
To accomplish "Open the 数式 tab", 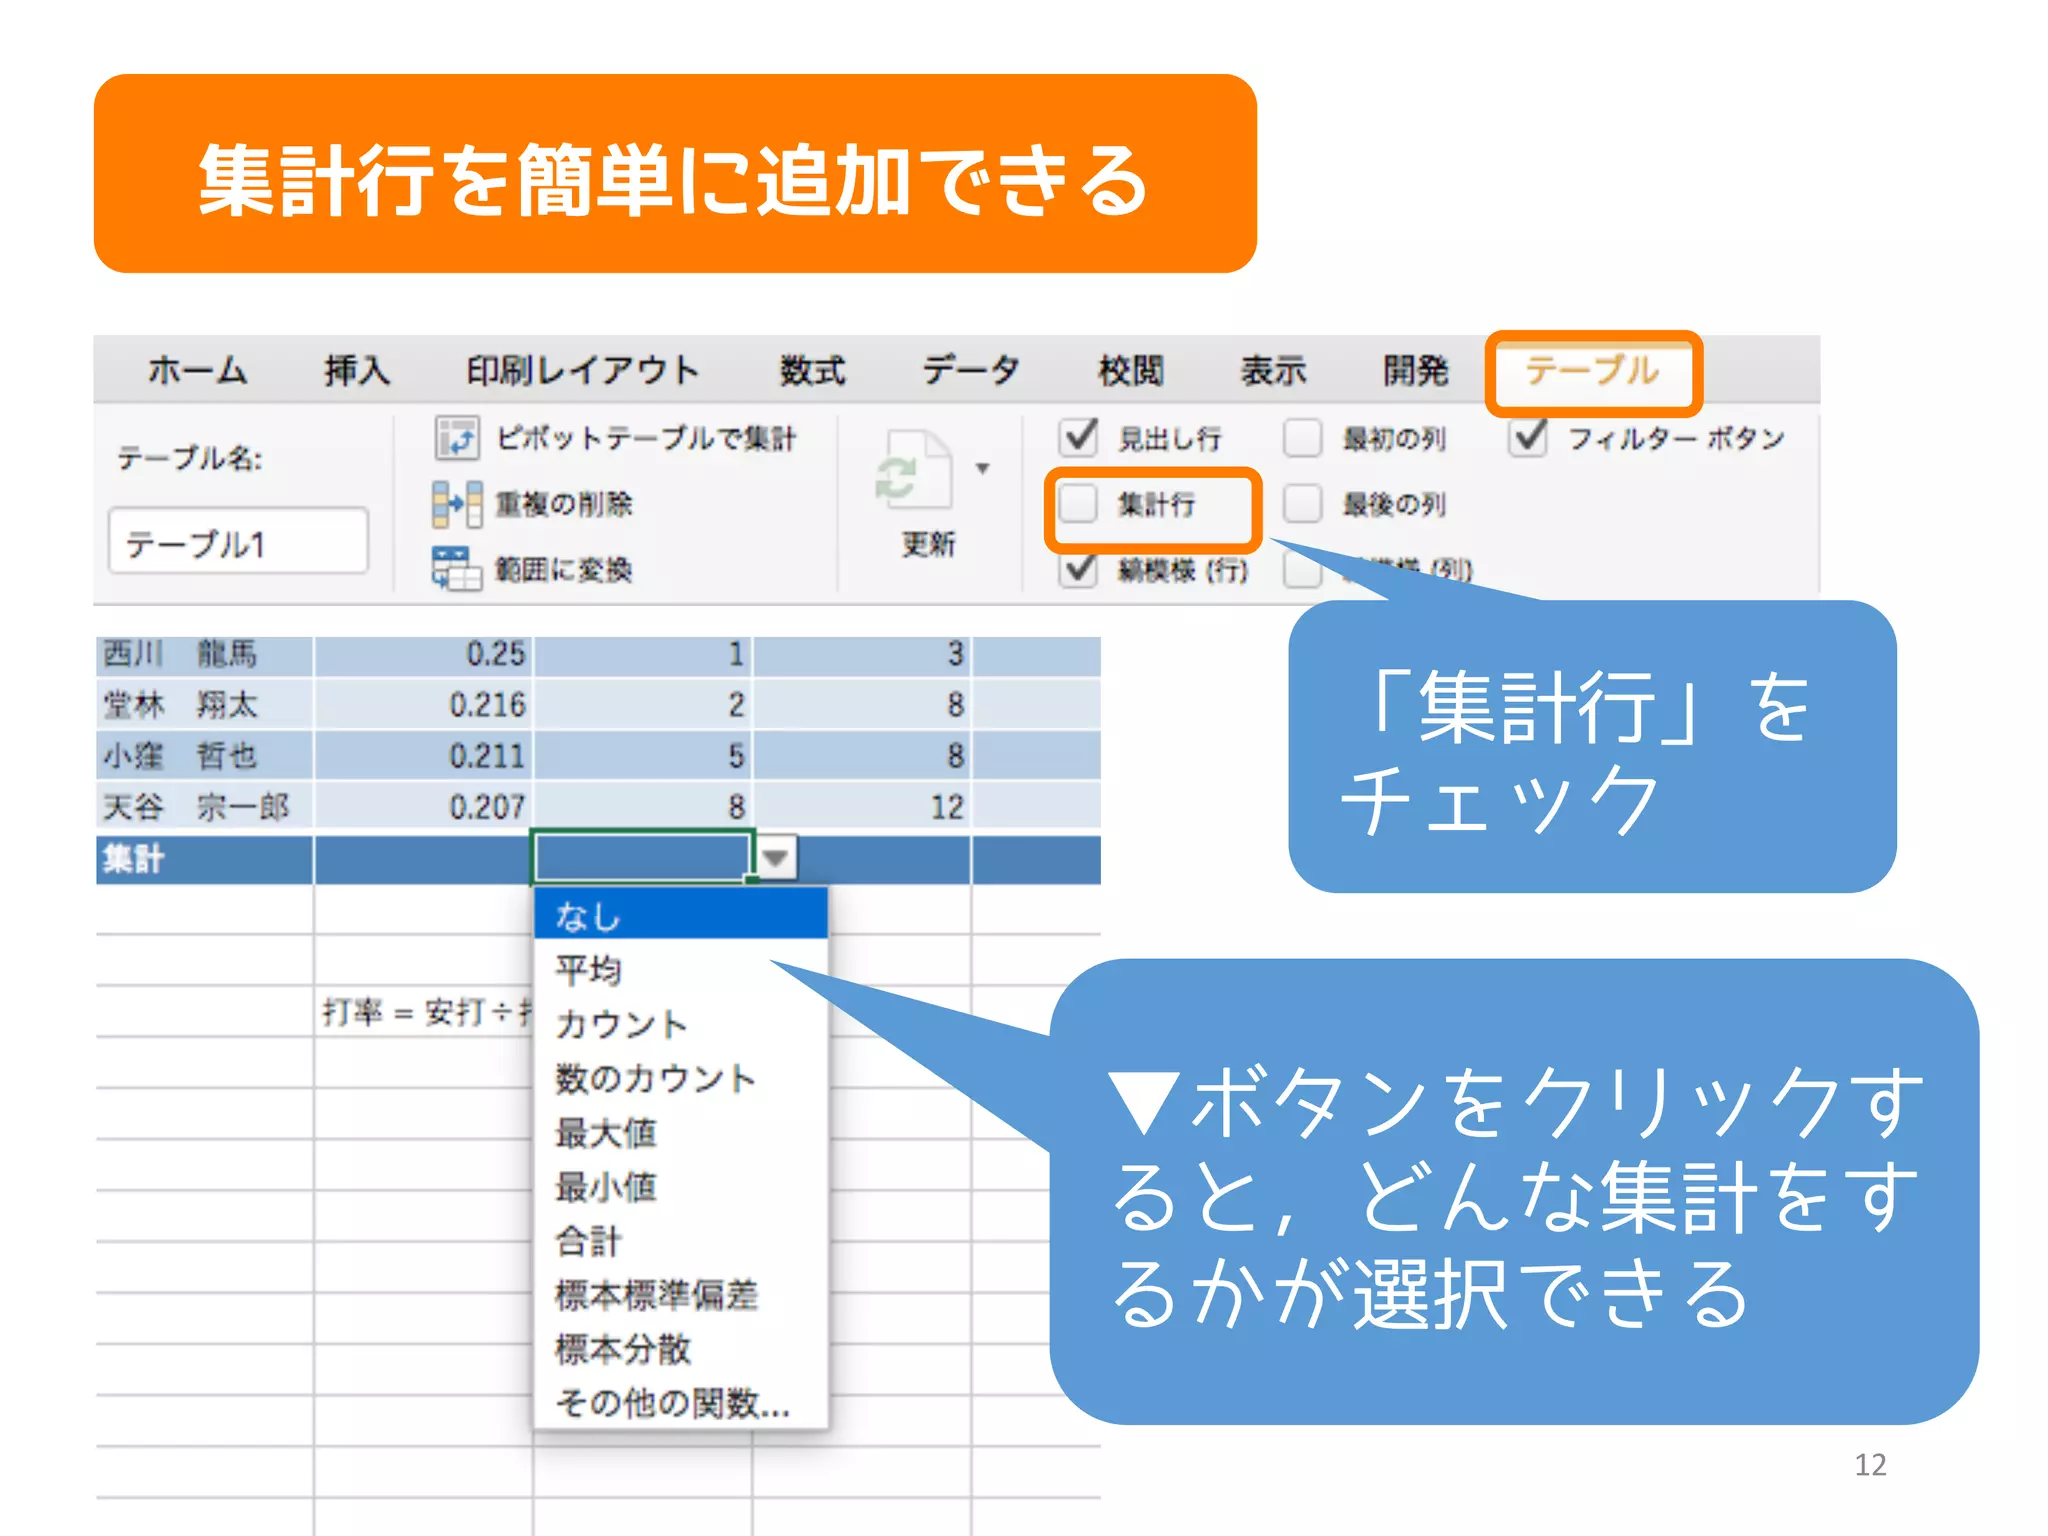I will [813, 370].
